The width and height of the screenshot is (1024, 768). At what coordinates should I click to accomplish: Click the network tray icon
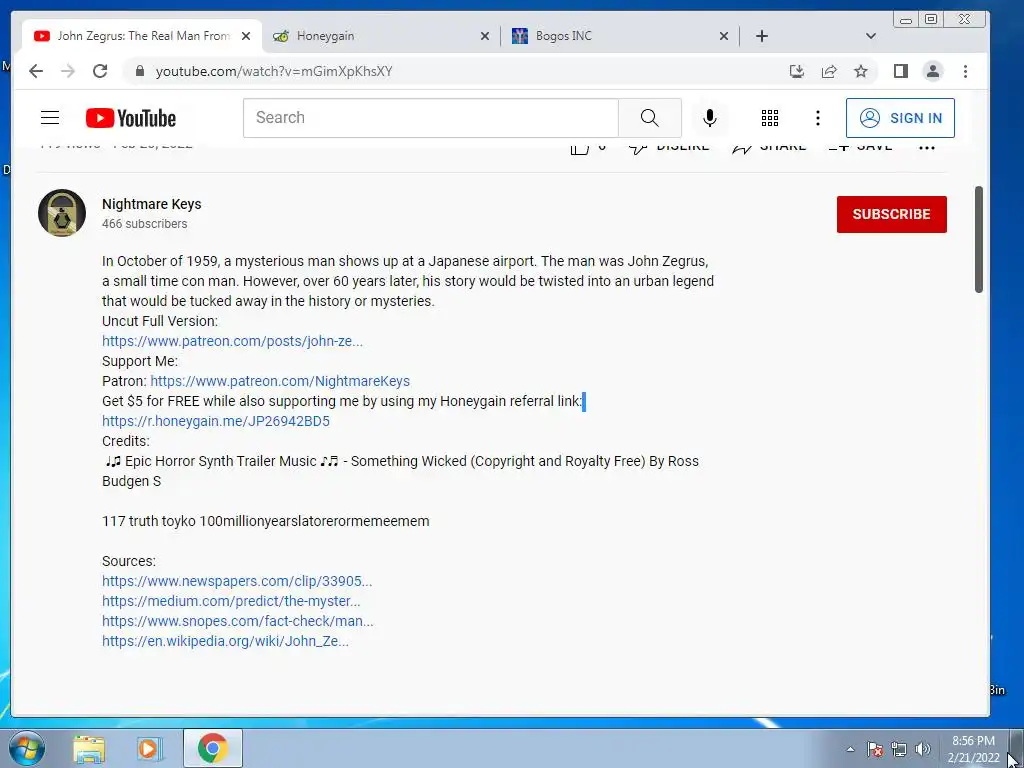pyautogui.click(x=899, y=749)
